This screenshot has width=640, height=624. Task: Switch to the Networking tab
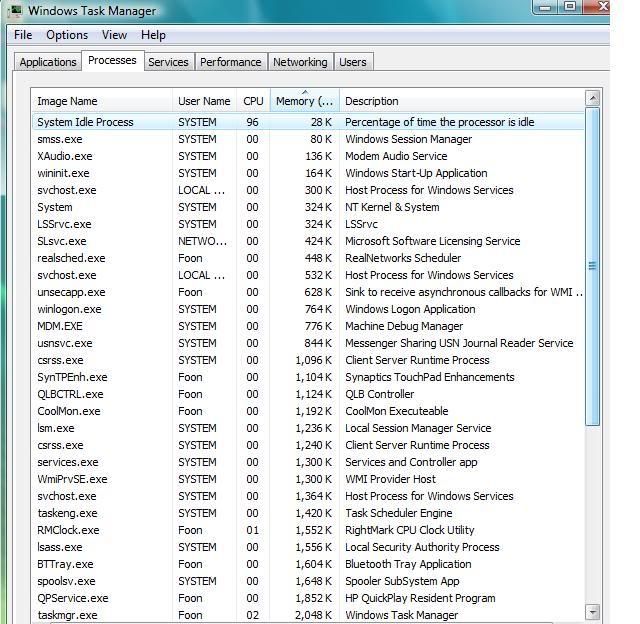300,62
